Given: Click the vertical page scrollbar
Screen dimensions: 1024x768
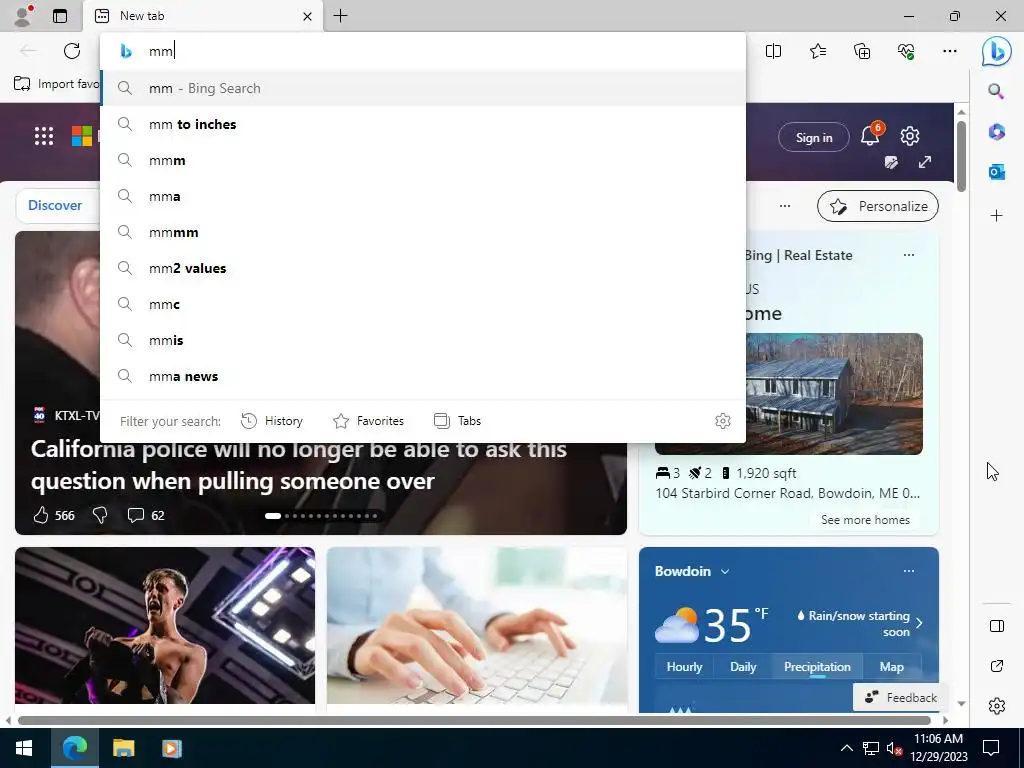Looking at the screenshot, I should (x=961, y=157).
